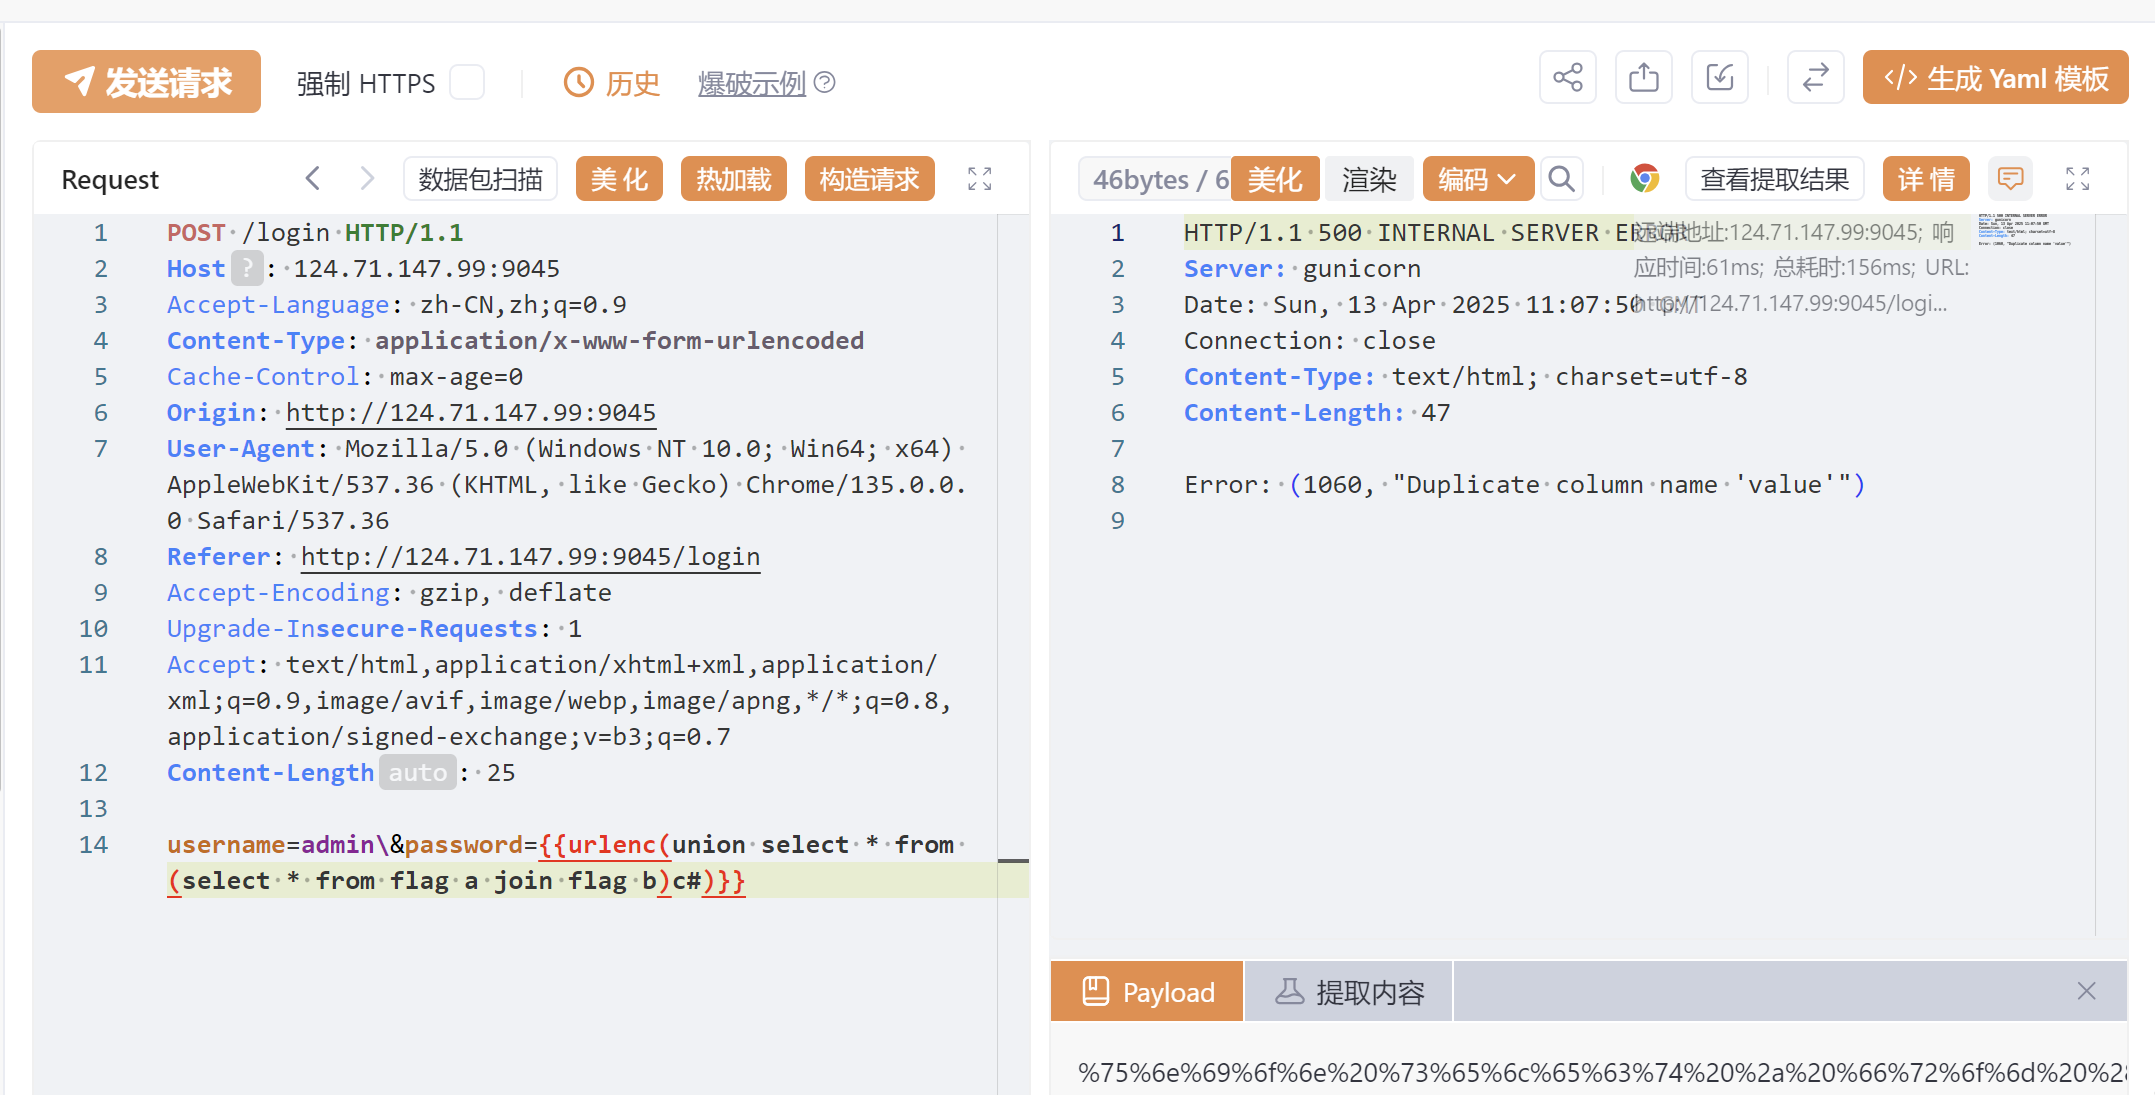Click the Content-Type header in request
Viewport: 2155px width, 1095px height.
pyautogui.click(x=515, y=340)
